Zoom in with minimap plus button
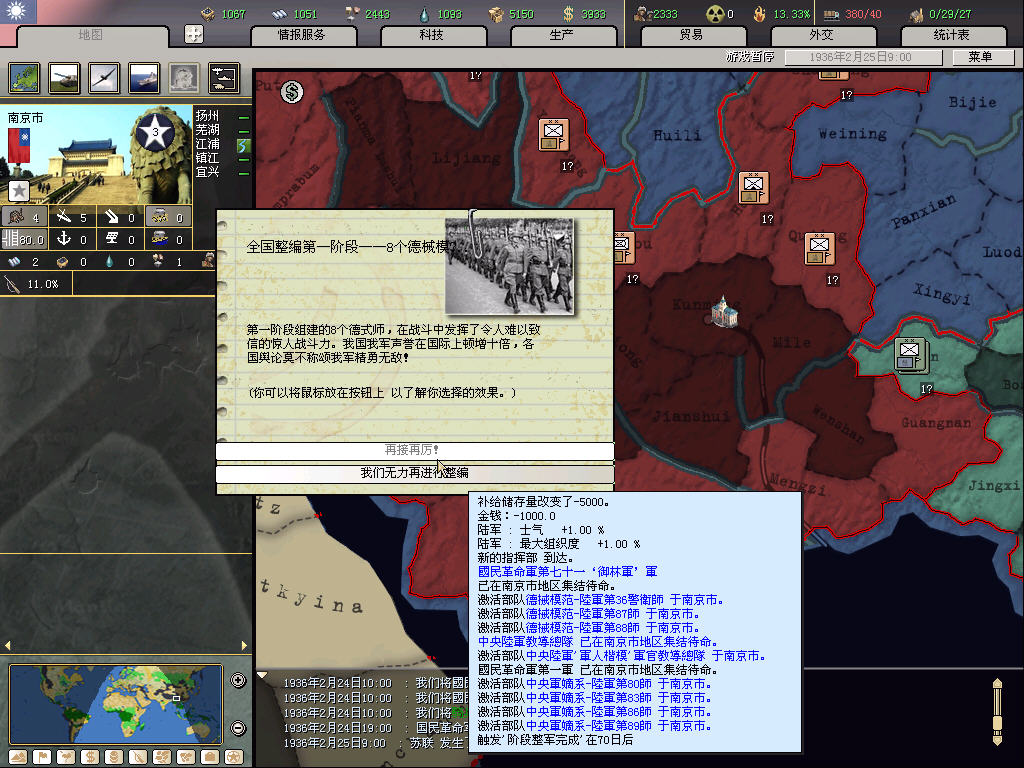Screen dimensions: 1024x768 (238, 681)
